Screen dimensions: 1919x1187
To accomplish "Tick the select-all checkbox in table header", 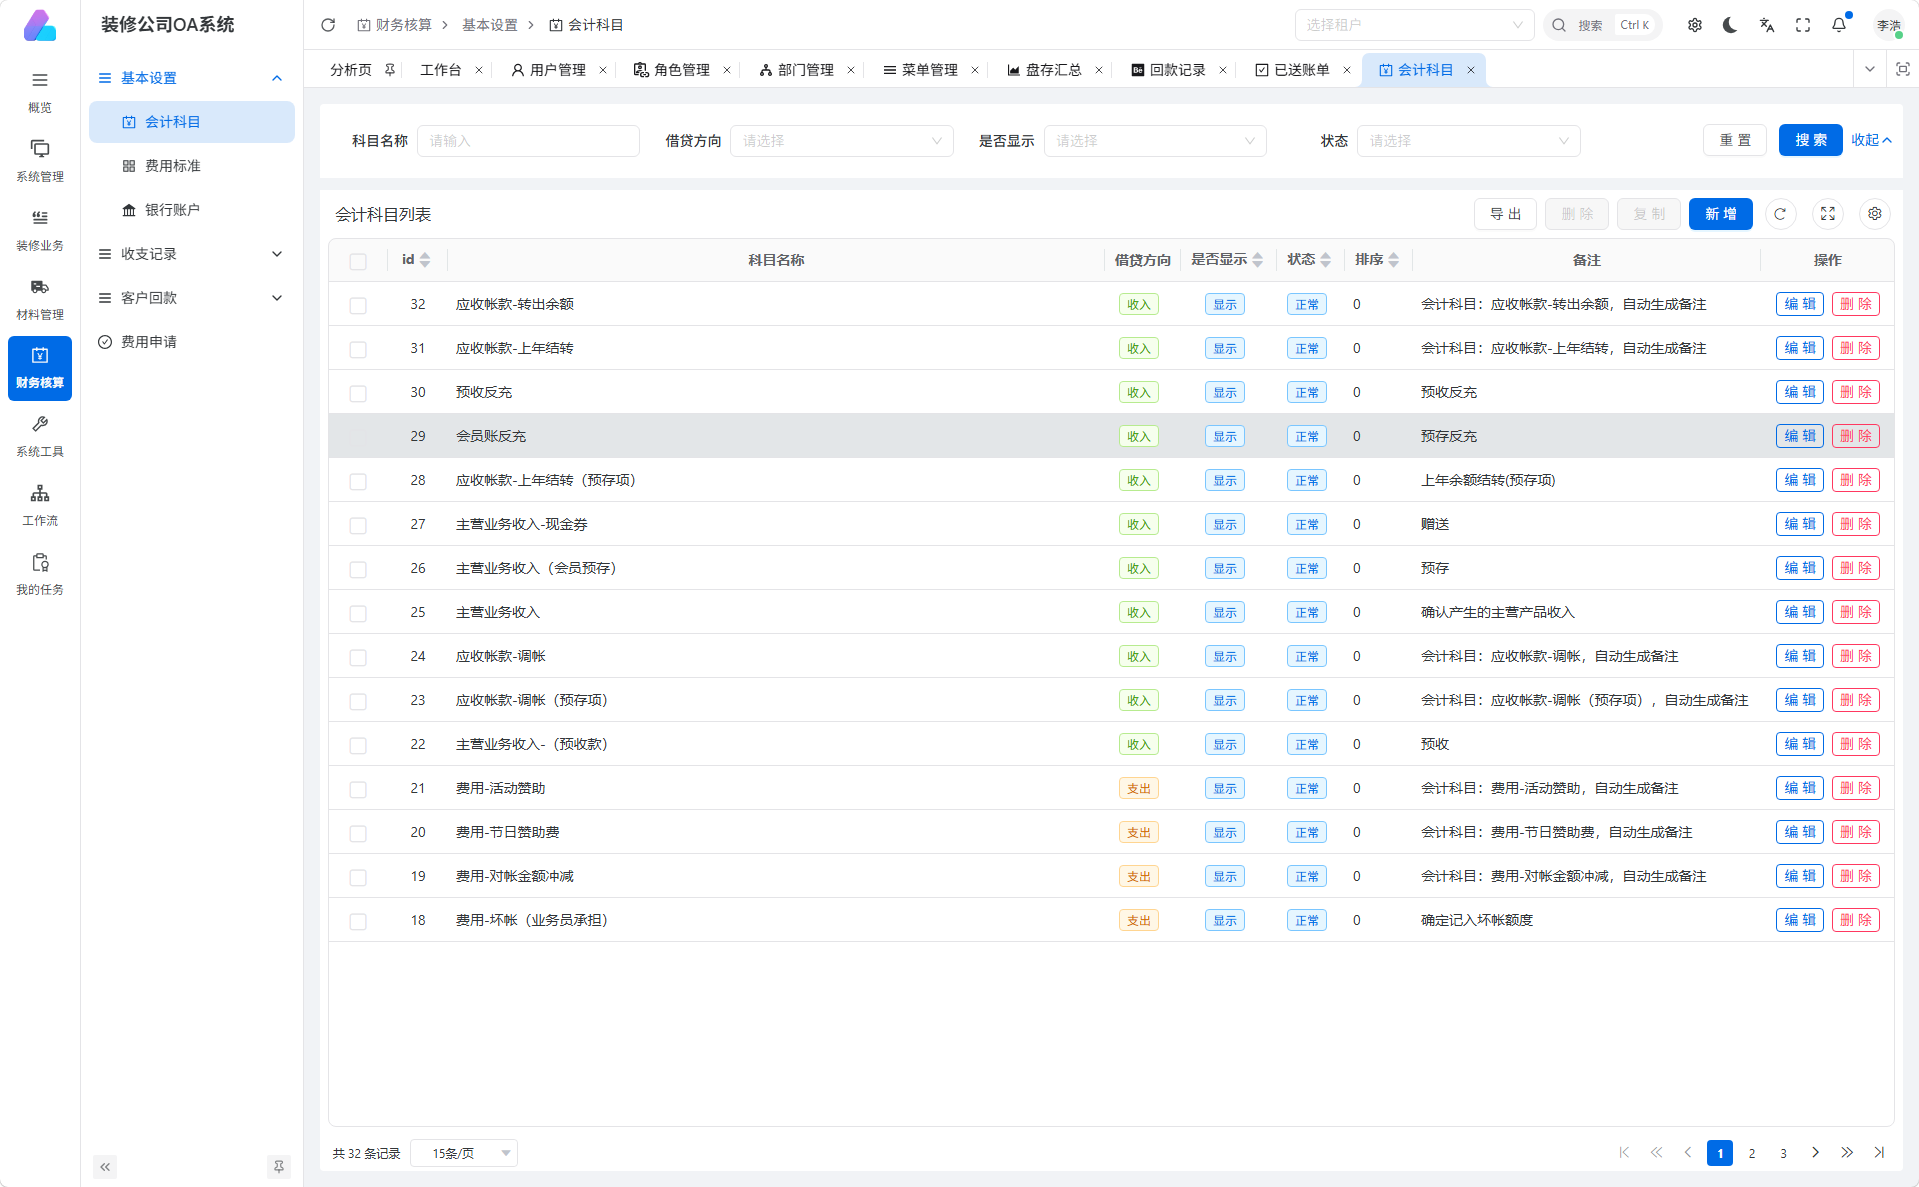I will pos(358,261).
